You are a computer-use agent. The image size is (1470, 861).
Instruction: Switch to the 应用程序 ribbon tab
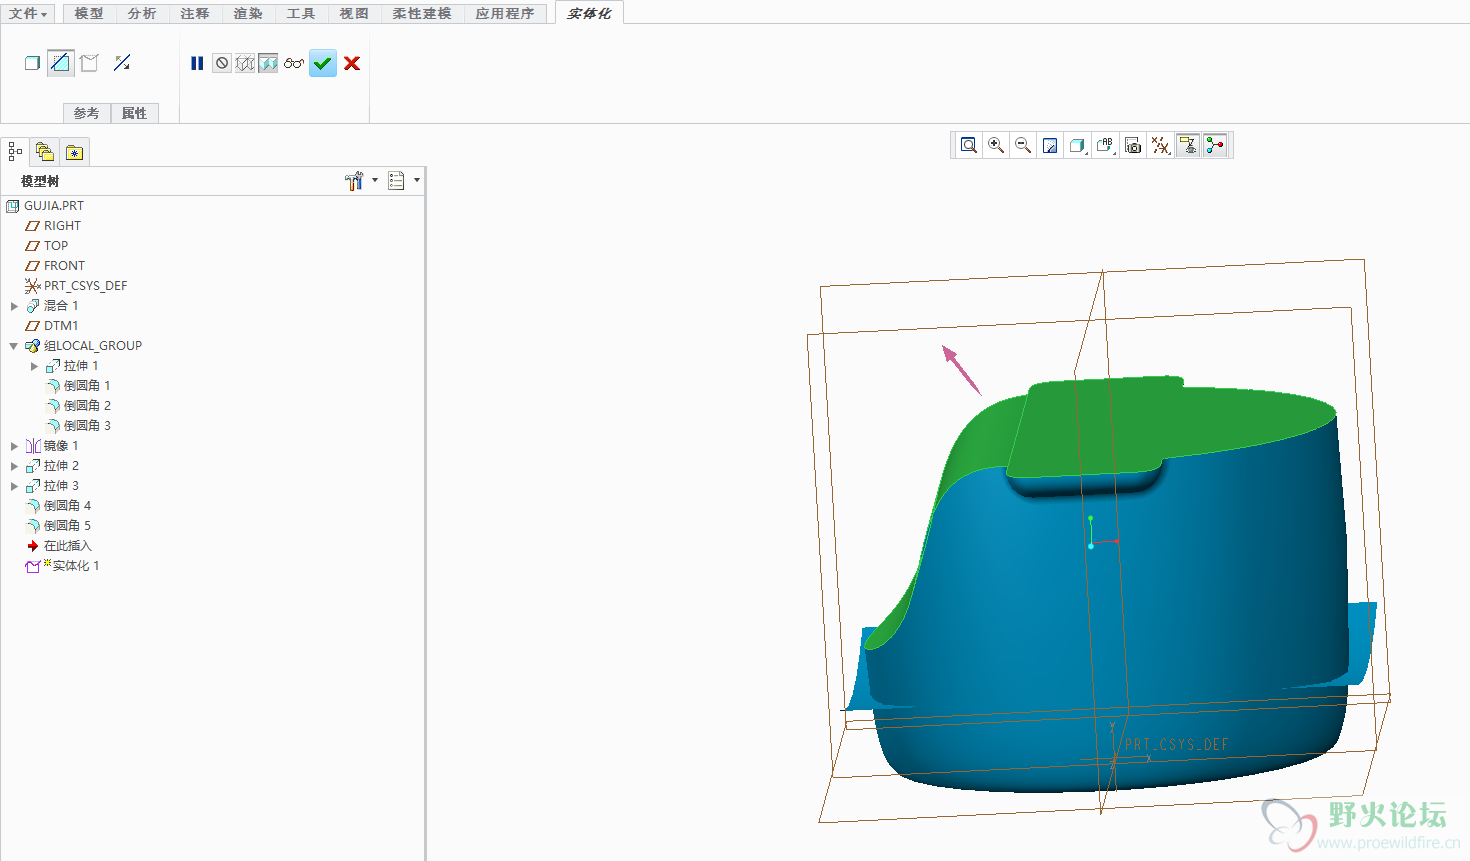[505, 13]
